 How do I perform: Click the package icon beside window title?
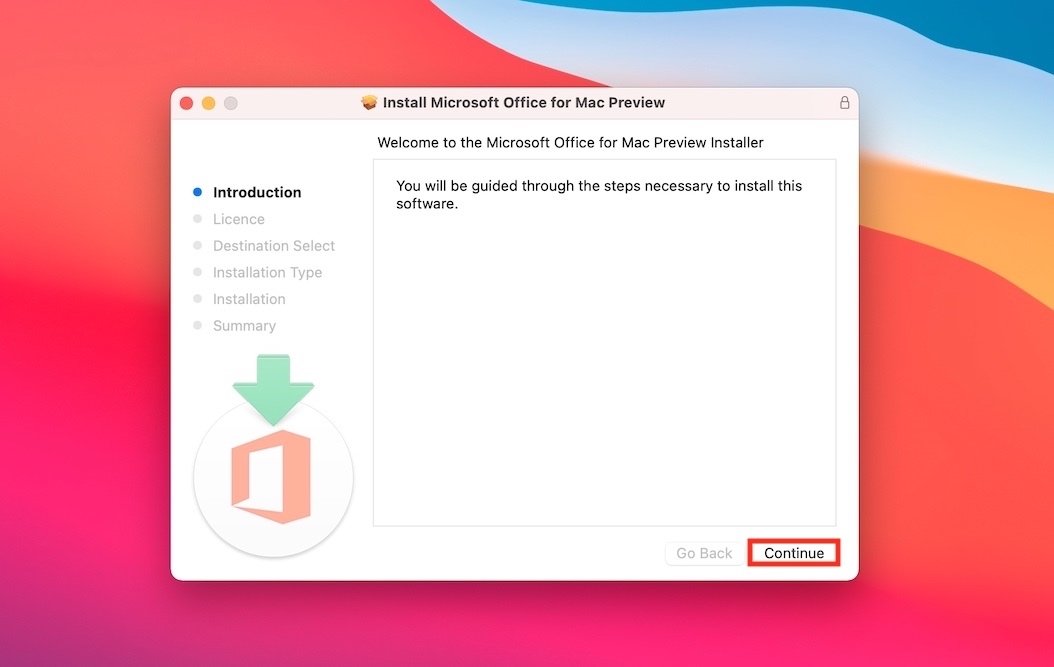369,102
